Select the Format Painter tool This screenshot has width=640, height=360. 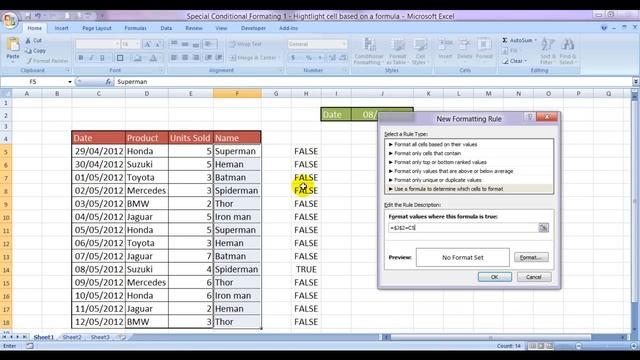[47, 61]
